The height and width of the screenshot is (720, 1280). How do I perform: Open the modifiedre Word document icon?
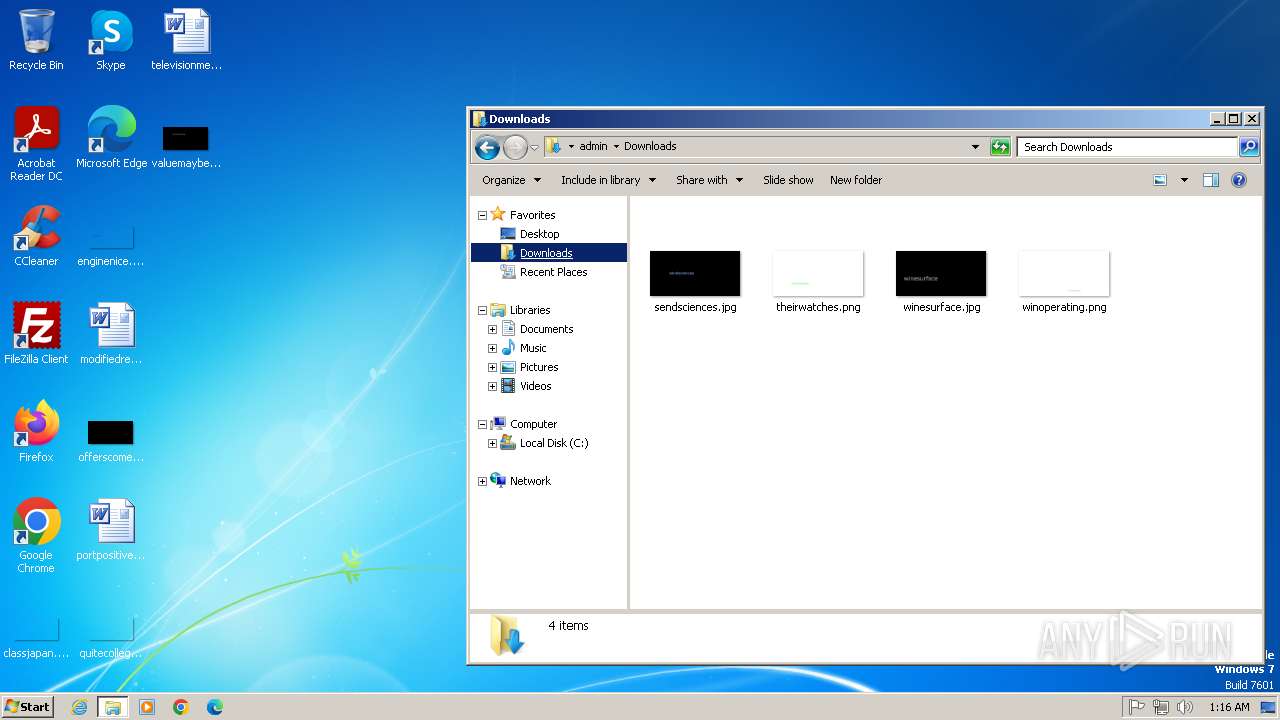111,334
